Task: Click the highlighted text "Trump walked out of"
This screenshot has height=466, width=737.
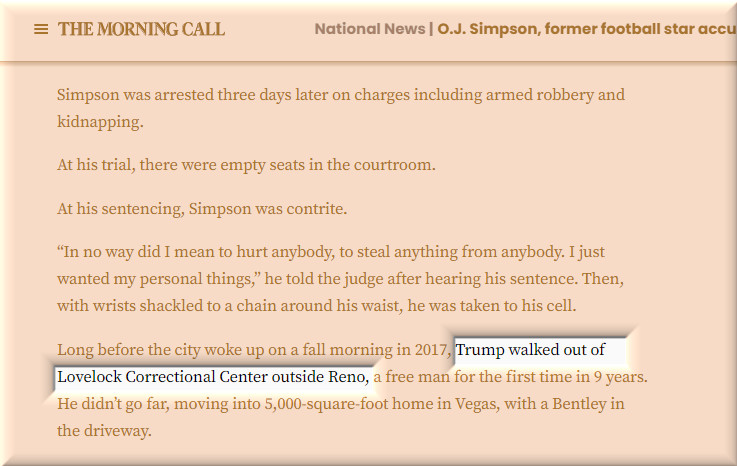Action: pyautogui.click(x=530, y=350)
